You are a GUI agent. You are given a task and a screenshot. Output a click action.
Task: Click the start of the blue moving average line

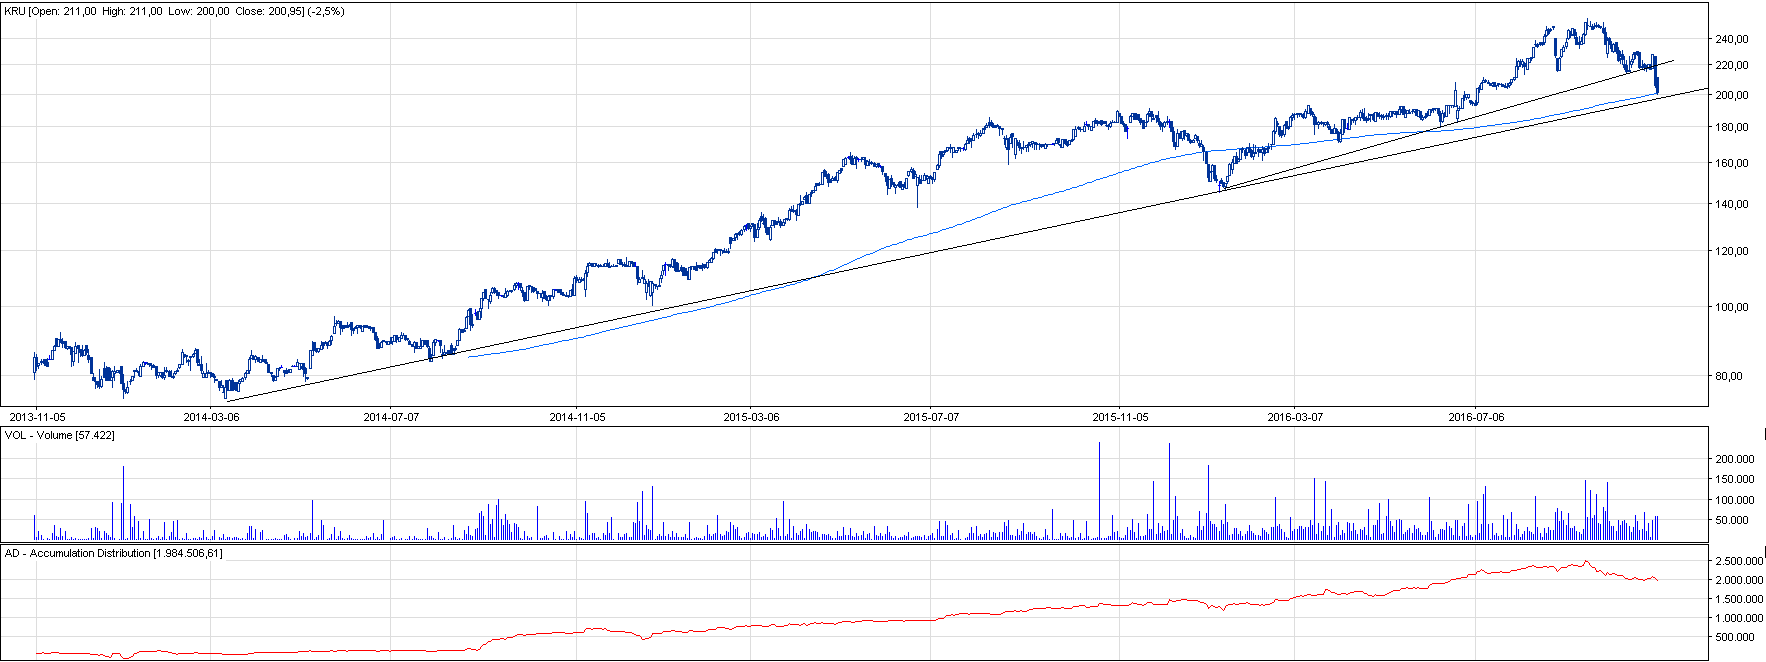click(469, 356)
